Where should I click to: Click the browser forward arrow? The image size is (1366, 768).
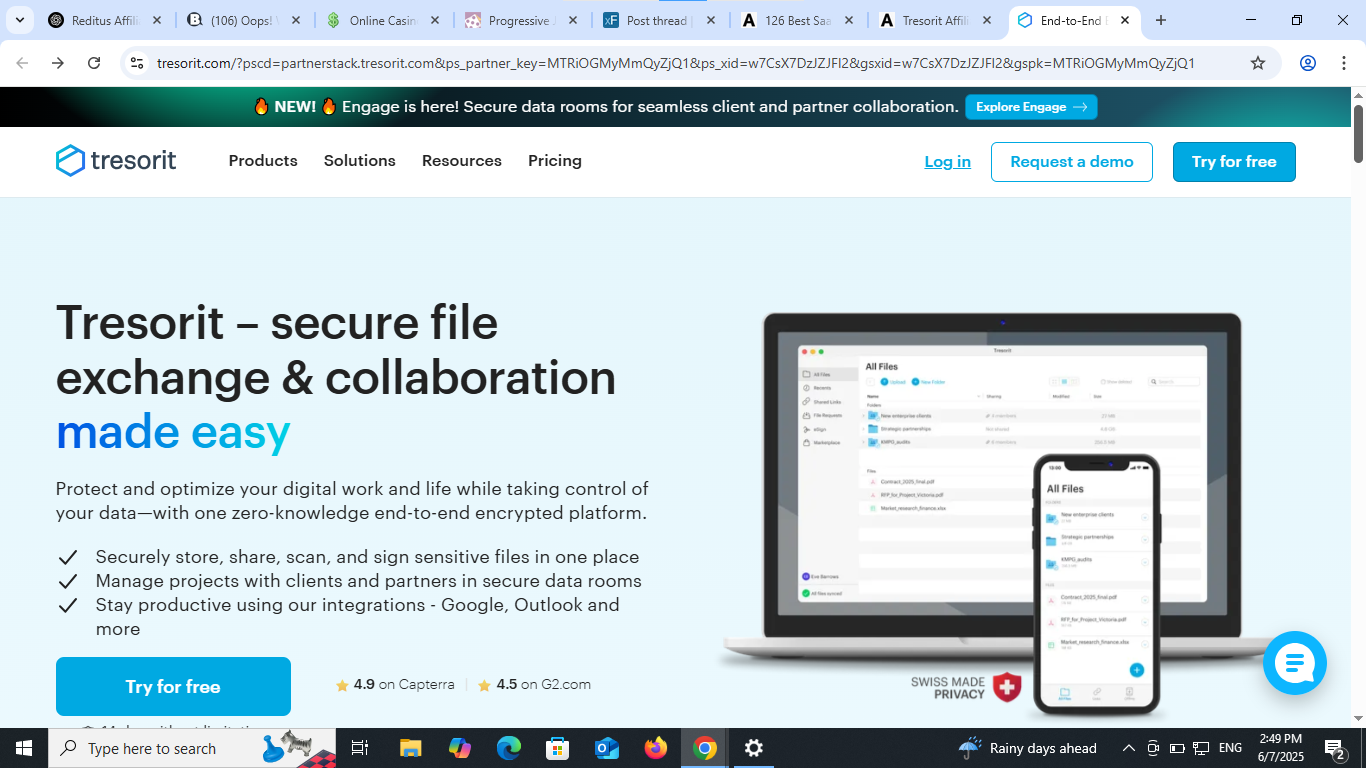[58, 63]
